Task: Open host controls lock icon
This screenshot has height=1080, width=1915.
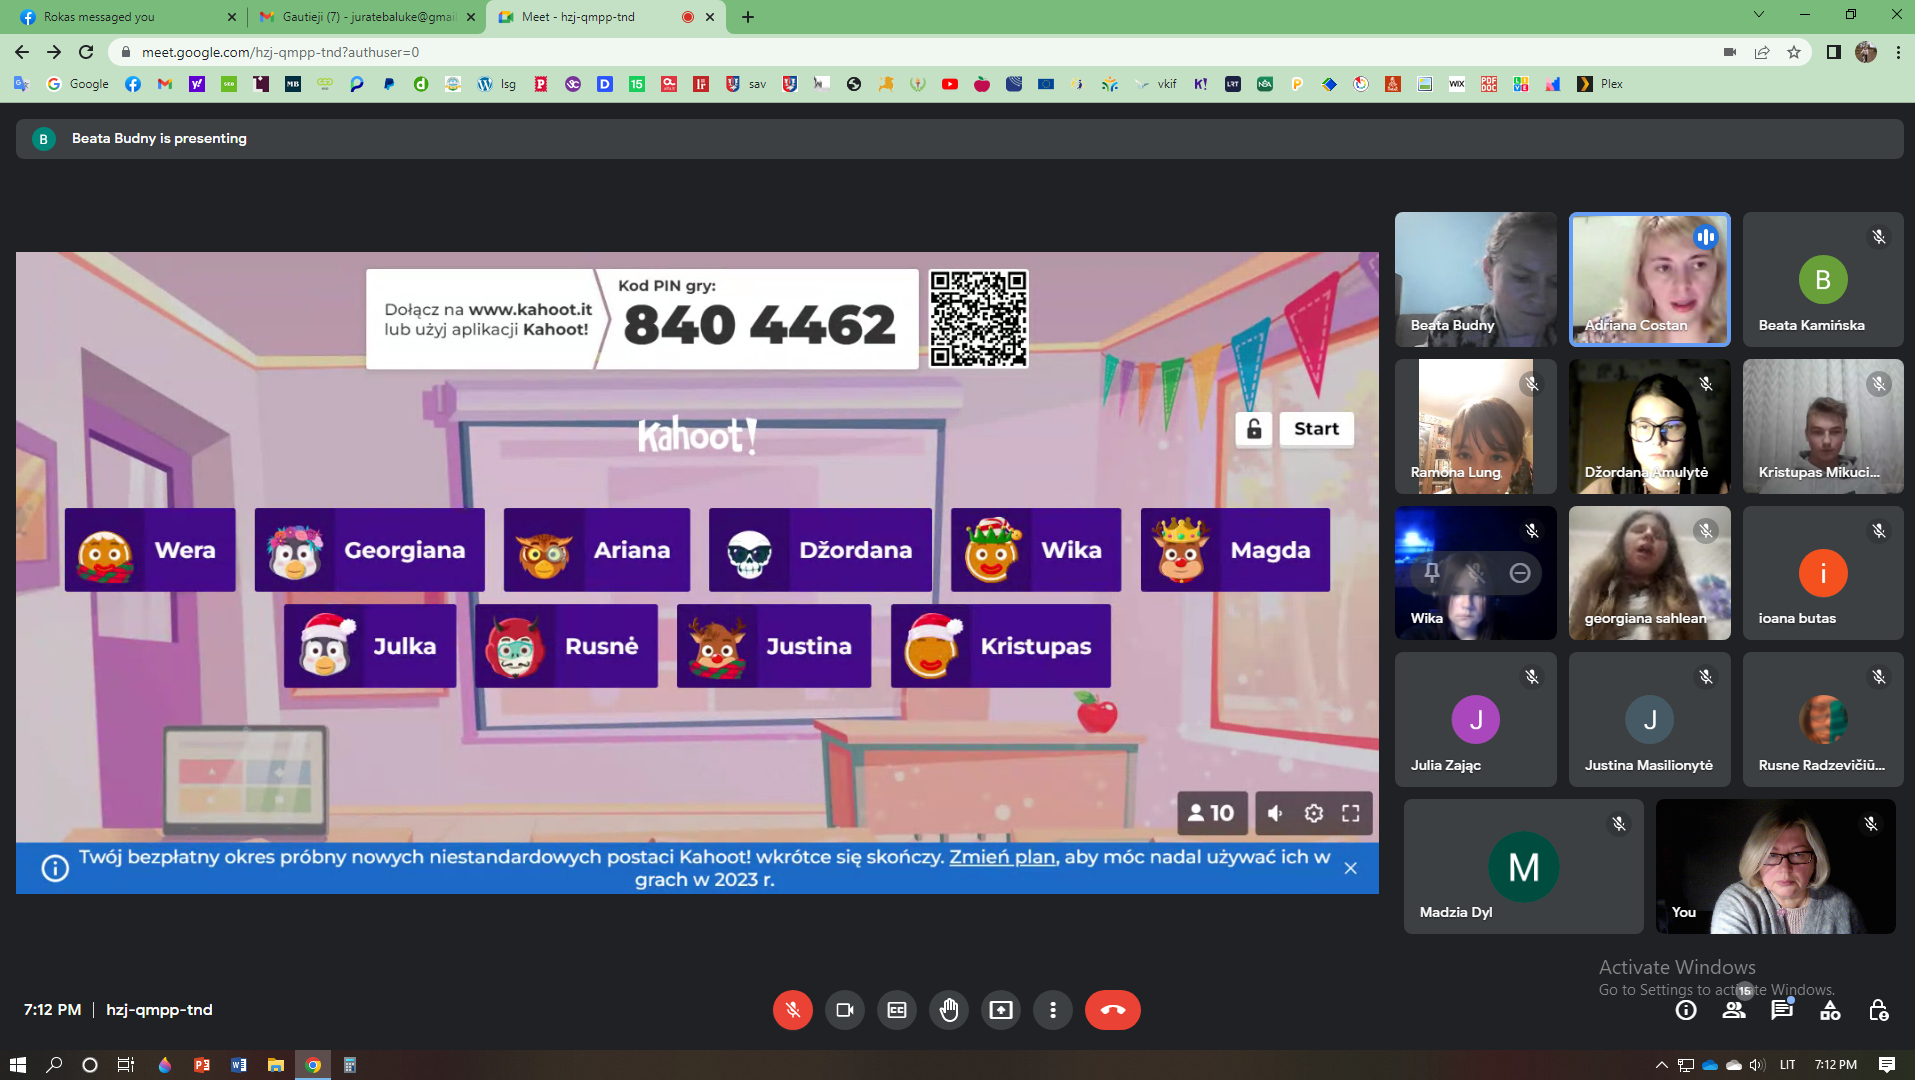Action: pyautogui.click(x=1878, y=1010)
